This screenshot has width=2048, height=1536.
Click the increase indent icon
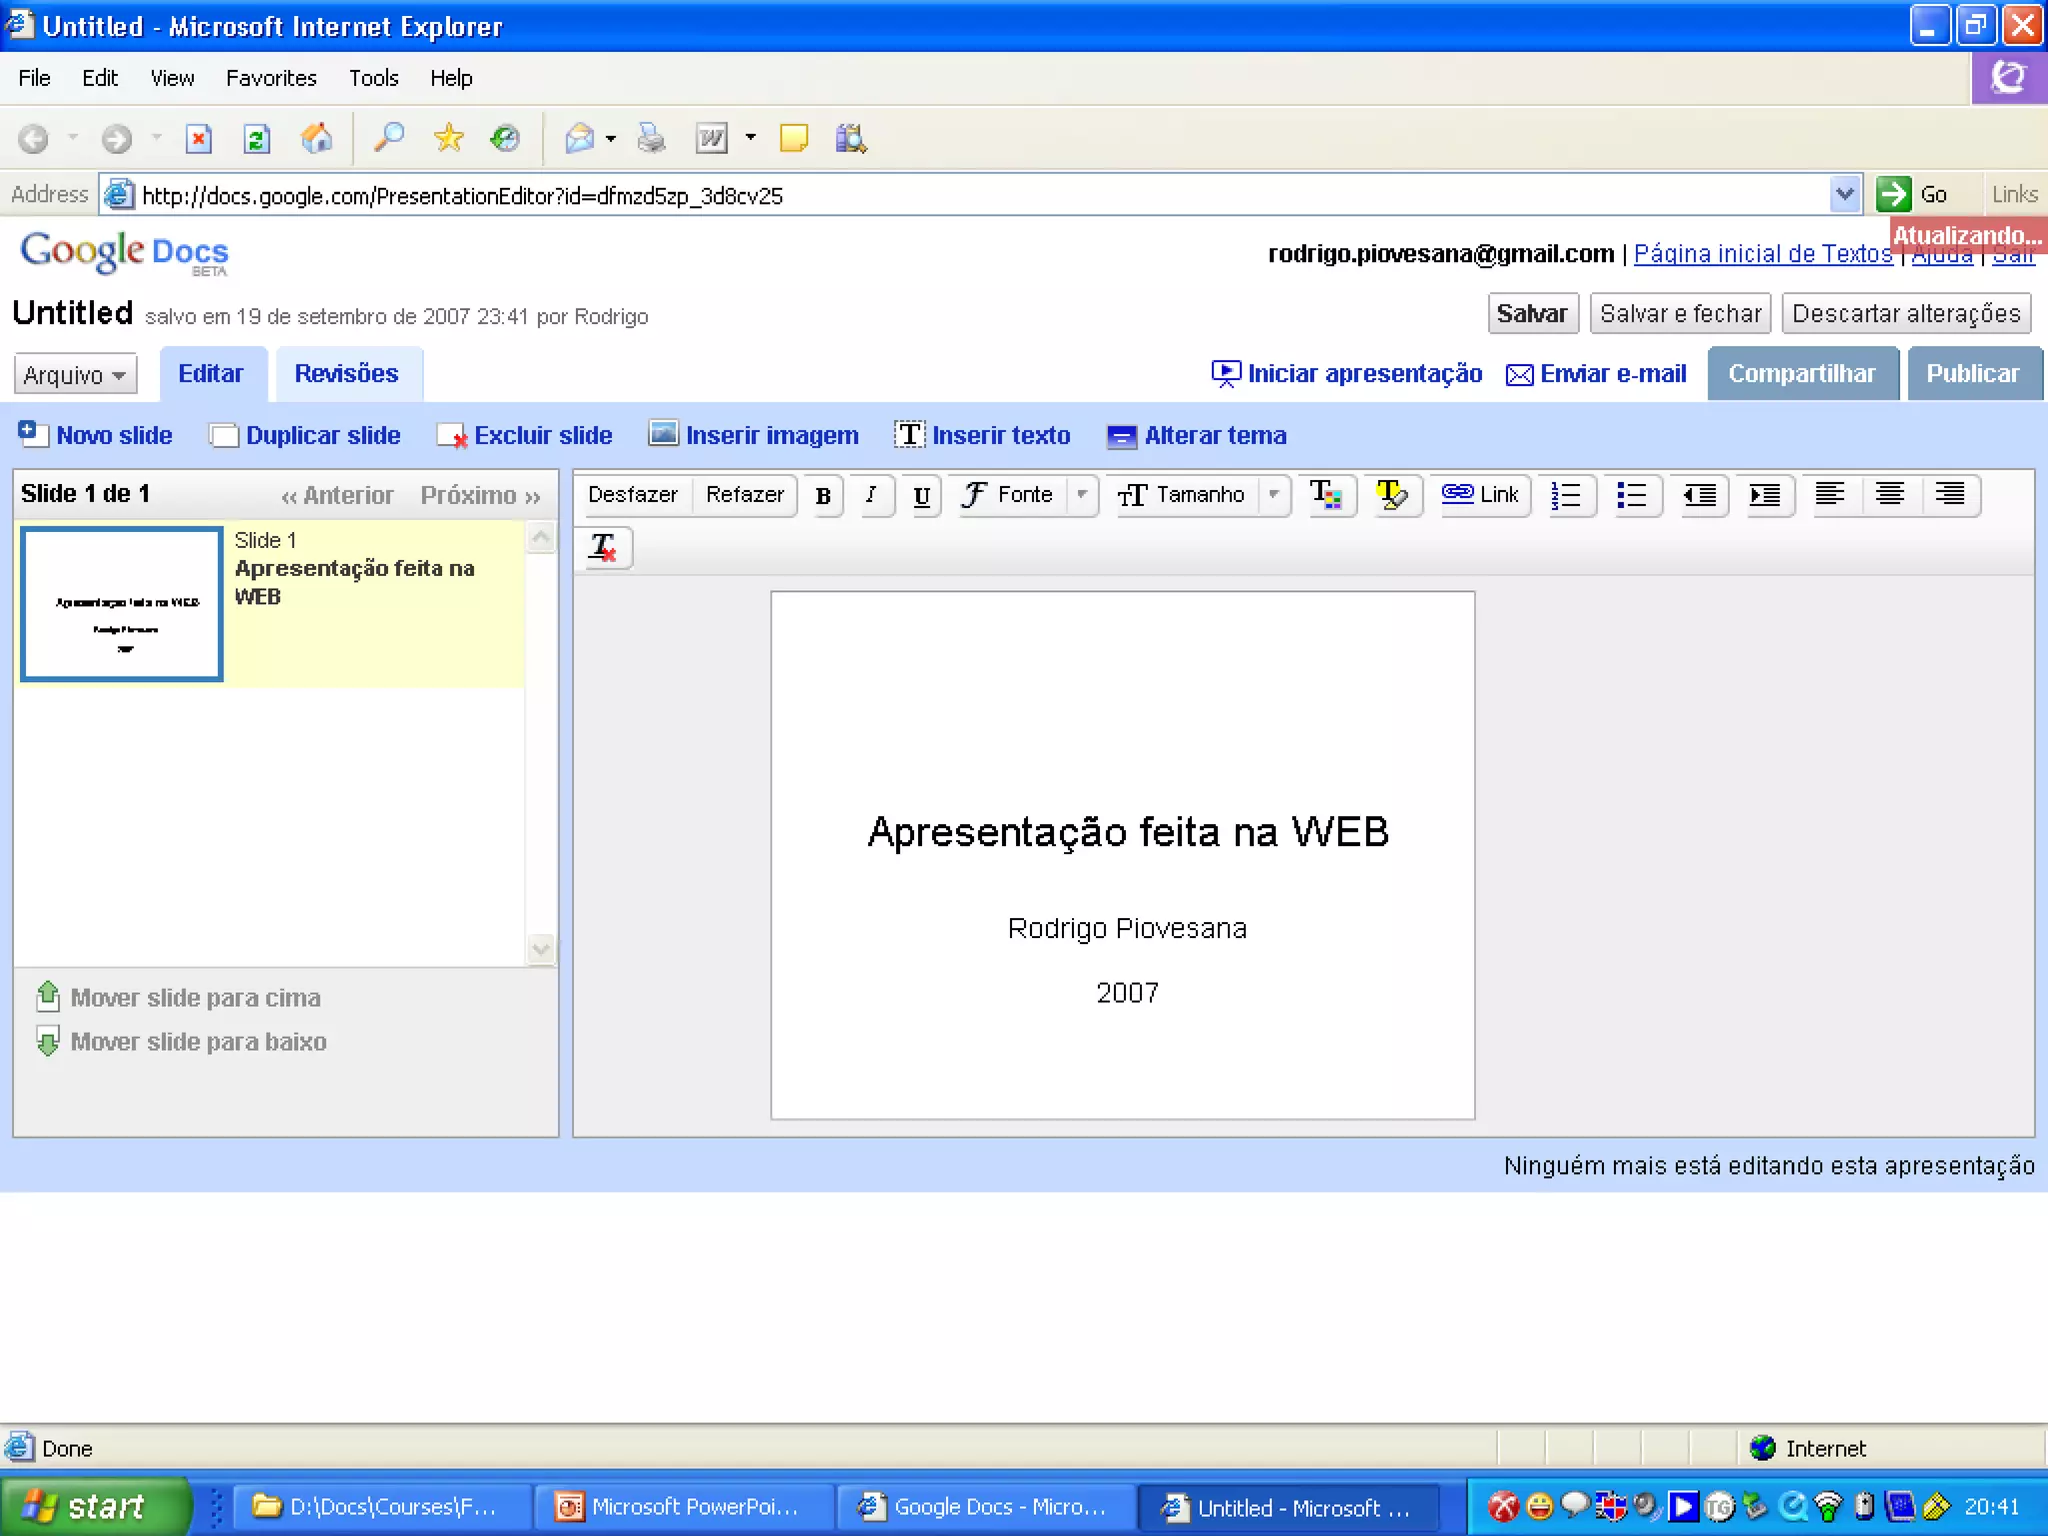tap(1764, 495)
